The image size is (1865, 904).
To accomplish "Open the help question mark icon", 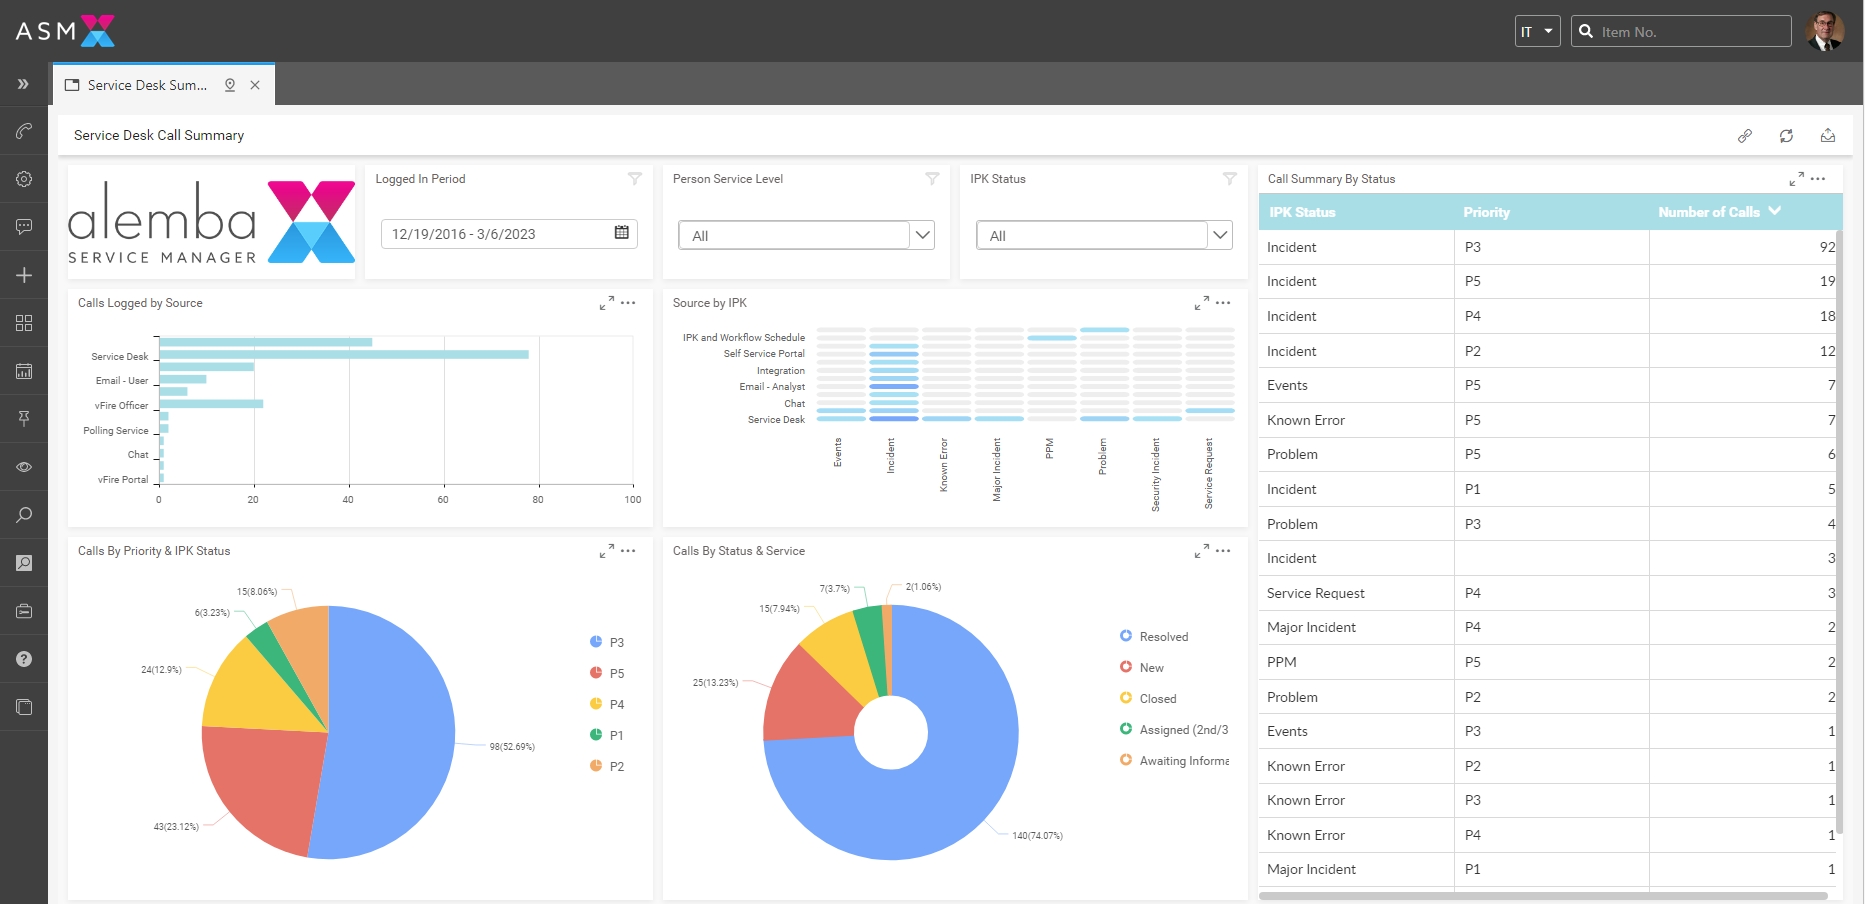I will click(24, 659).
